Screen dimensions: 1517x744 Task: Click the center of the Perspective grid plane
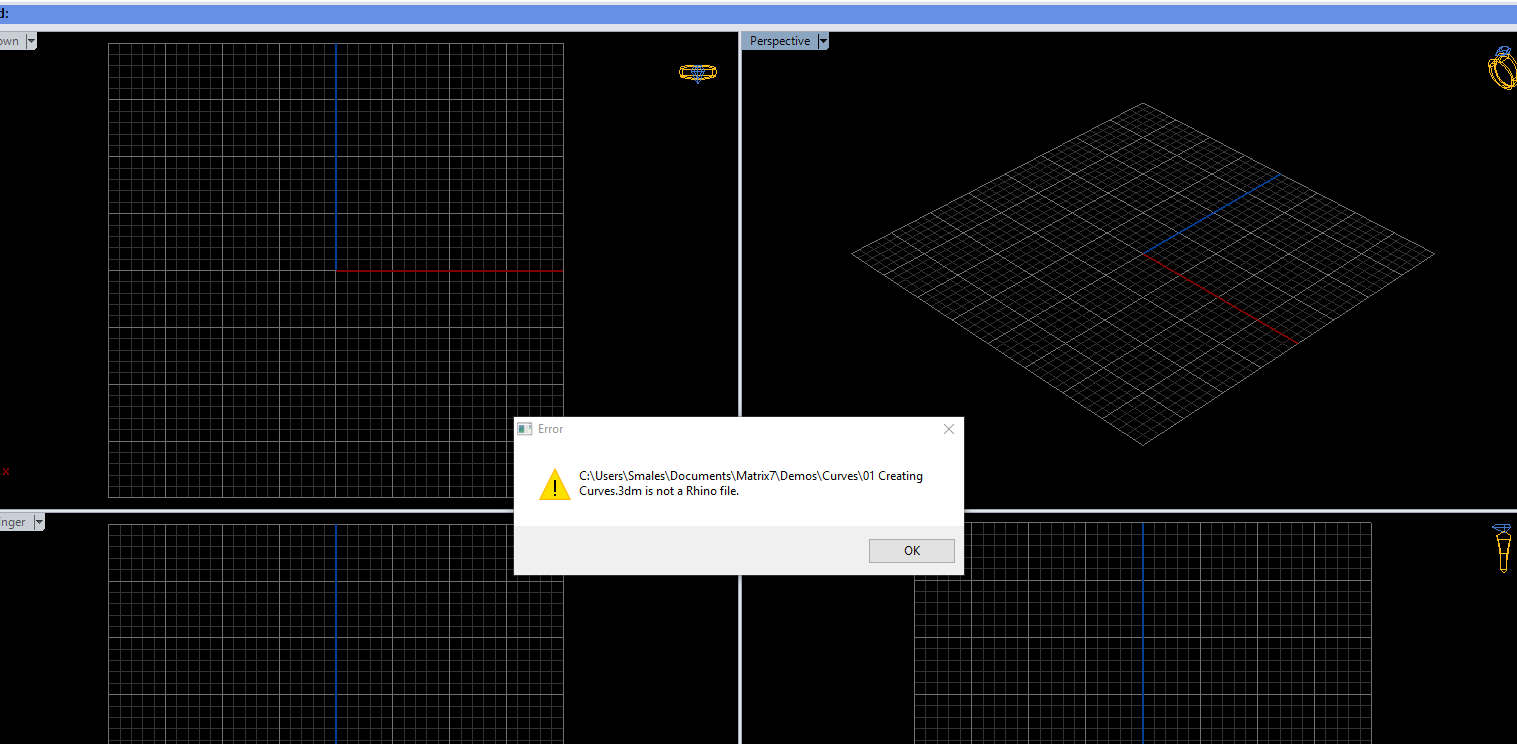1143,272
